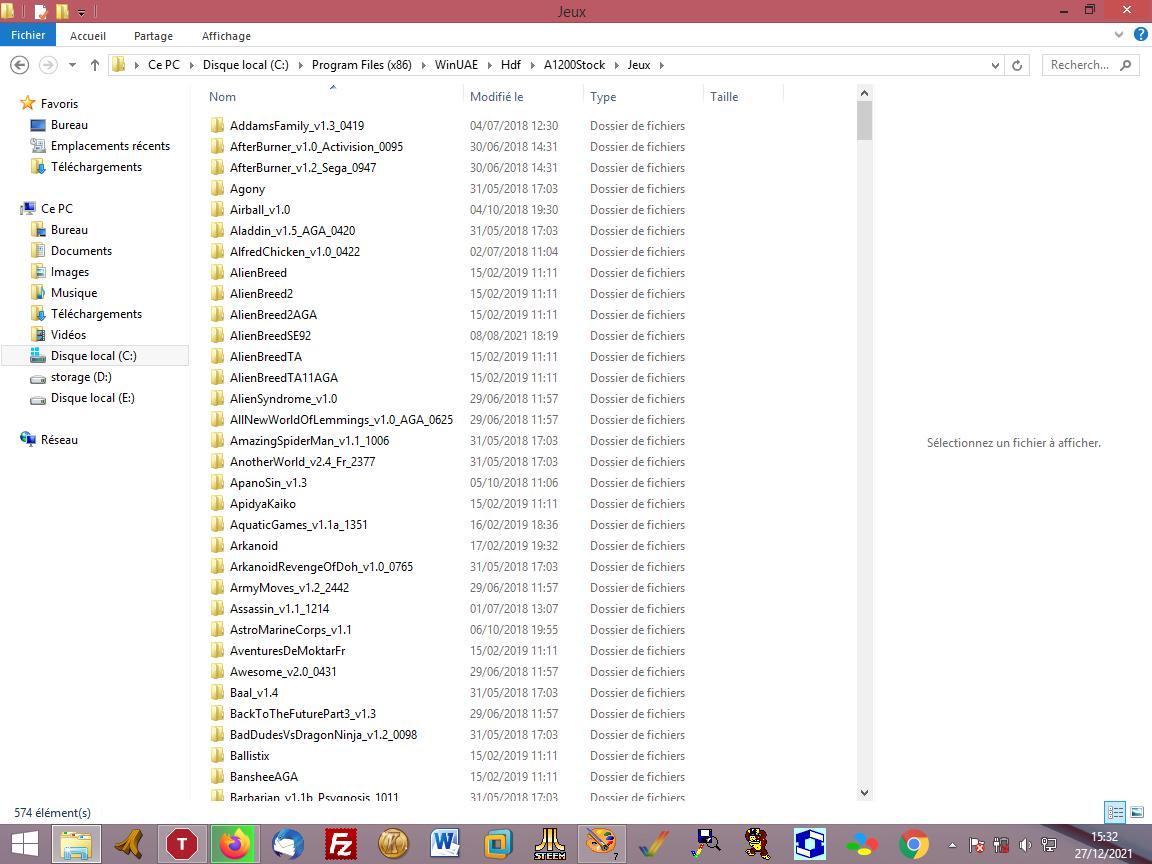
Task: Click Program Files (x86) breadcrumb
Action: [x=361, y=65]
